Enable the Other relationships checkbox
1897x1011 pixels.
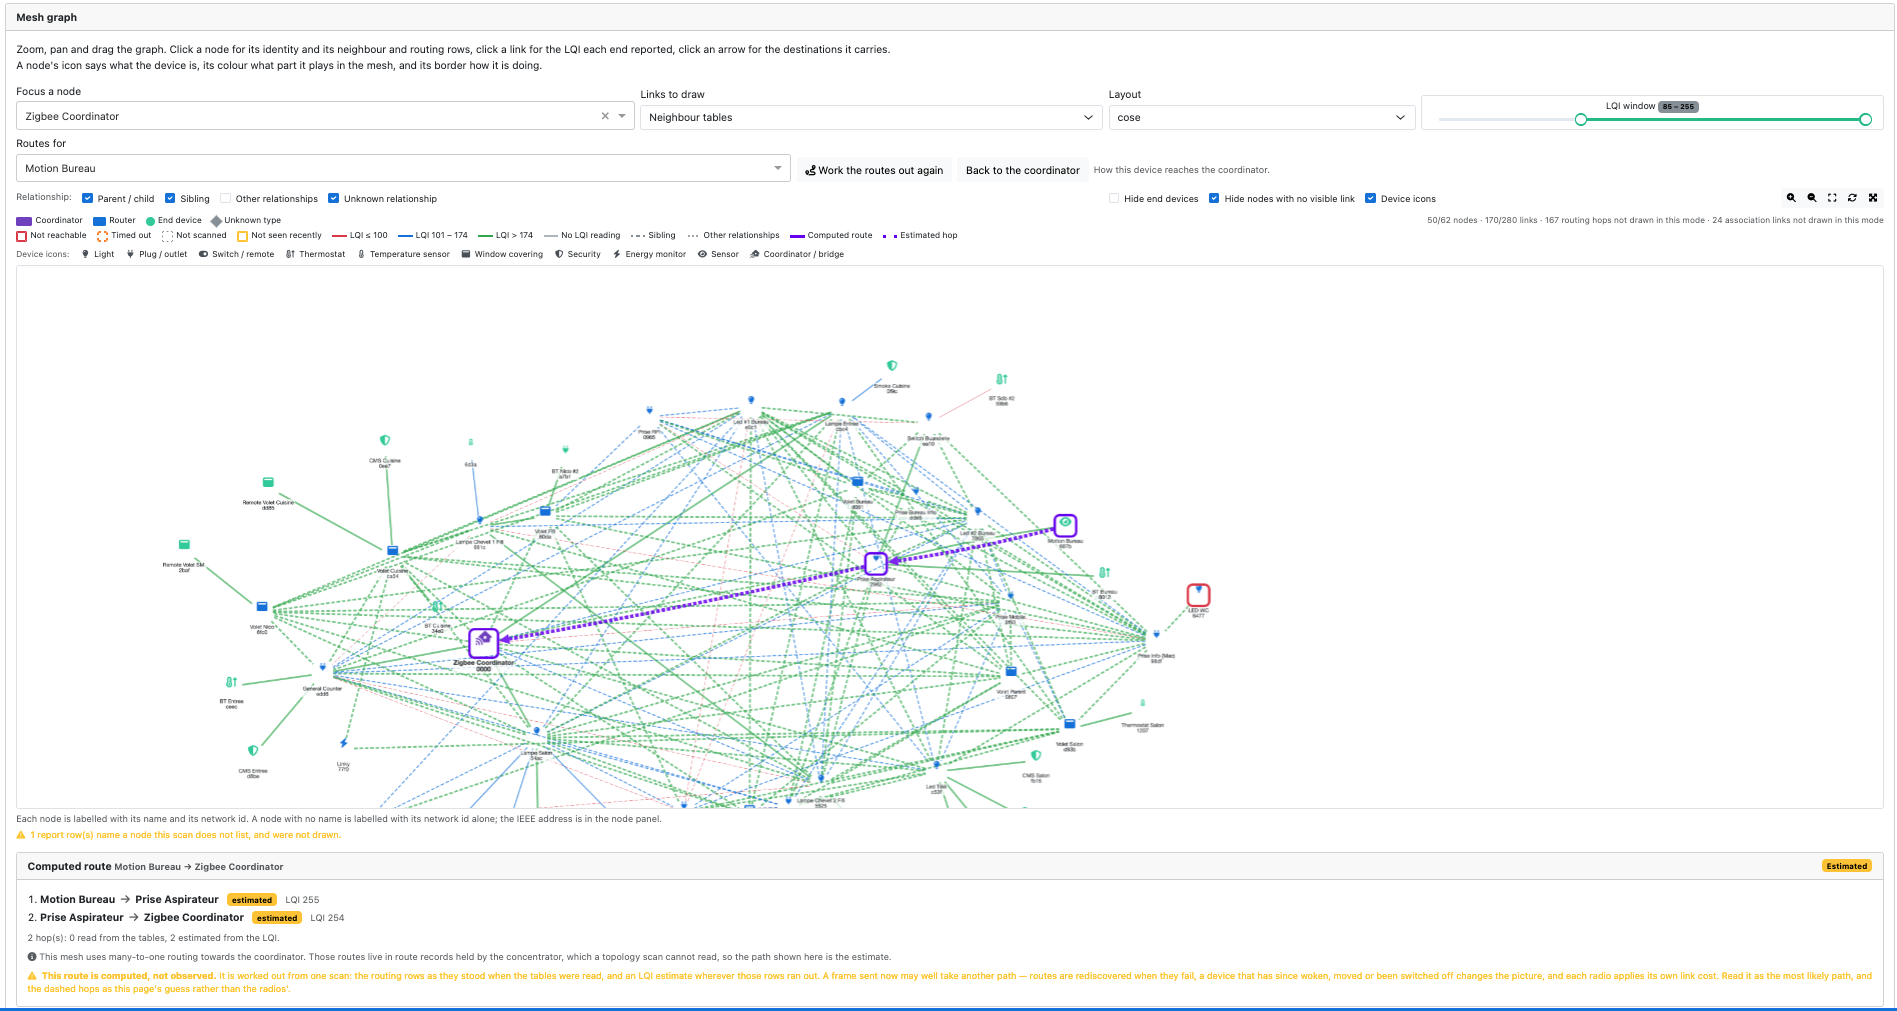click(226, 198)
